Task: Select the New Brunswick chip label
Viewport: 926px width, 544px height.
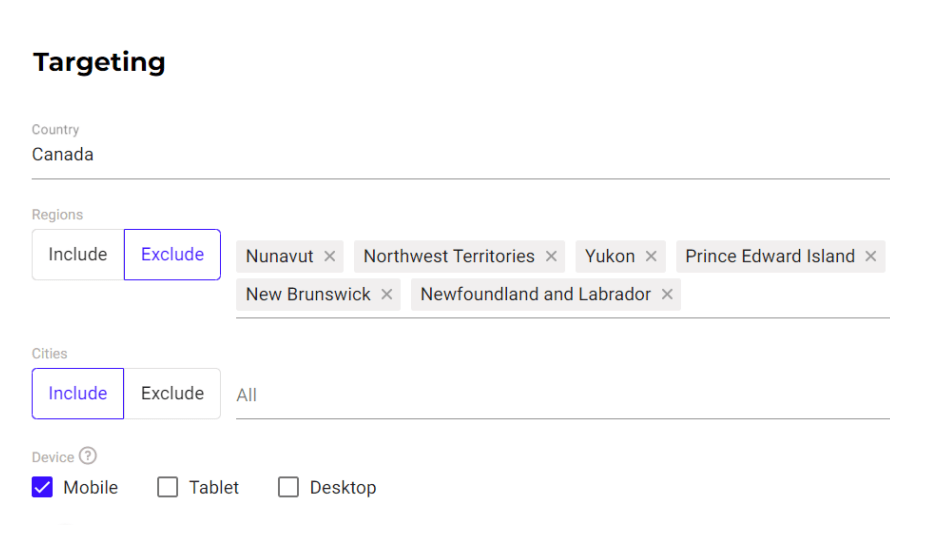Action: click(x=308, y=294)
